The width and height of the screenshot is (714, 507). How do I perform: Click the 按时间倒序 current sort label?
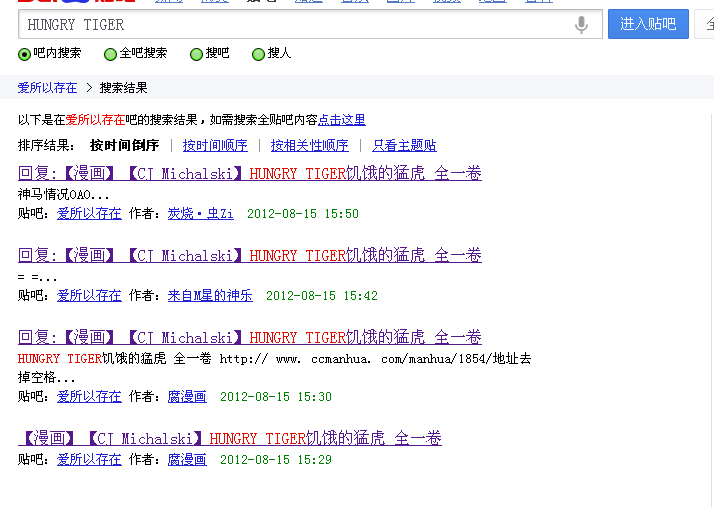point(124,145)
